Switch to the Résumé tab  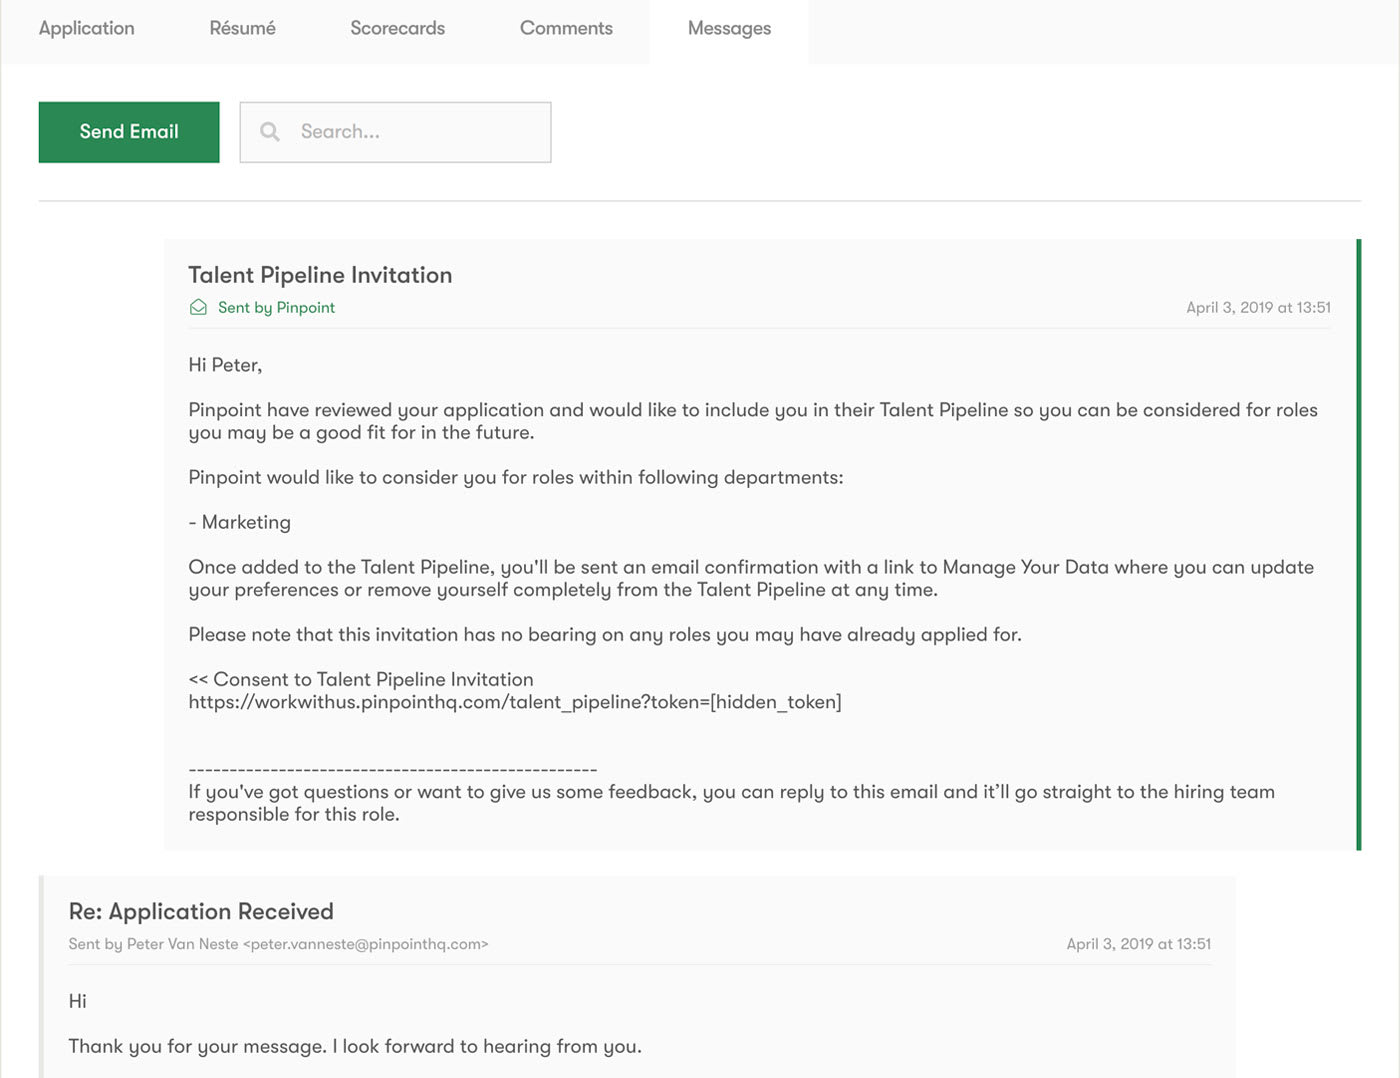pos(242,28)
